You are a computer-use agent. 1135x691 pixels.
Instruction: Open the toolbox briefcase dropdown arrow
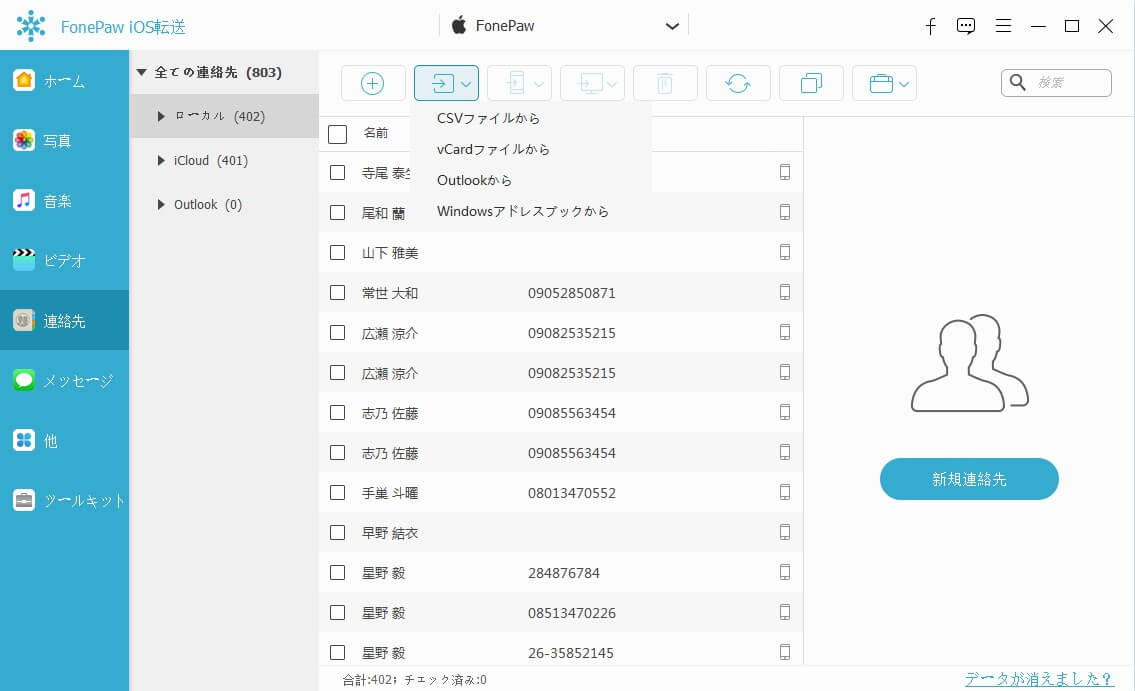pos(904,84)
